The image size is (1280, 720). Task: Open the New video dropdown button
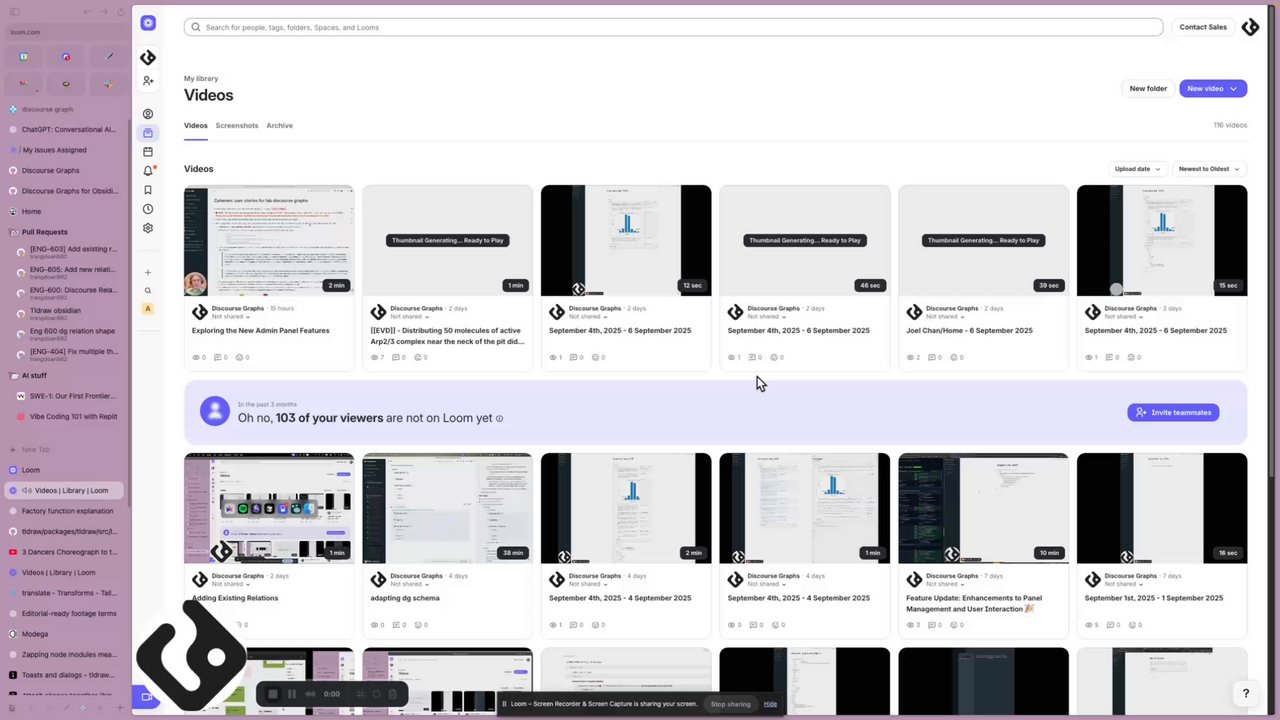click(x=1212, y=89)
